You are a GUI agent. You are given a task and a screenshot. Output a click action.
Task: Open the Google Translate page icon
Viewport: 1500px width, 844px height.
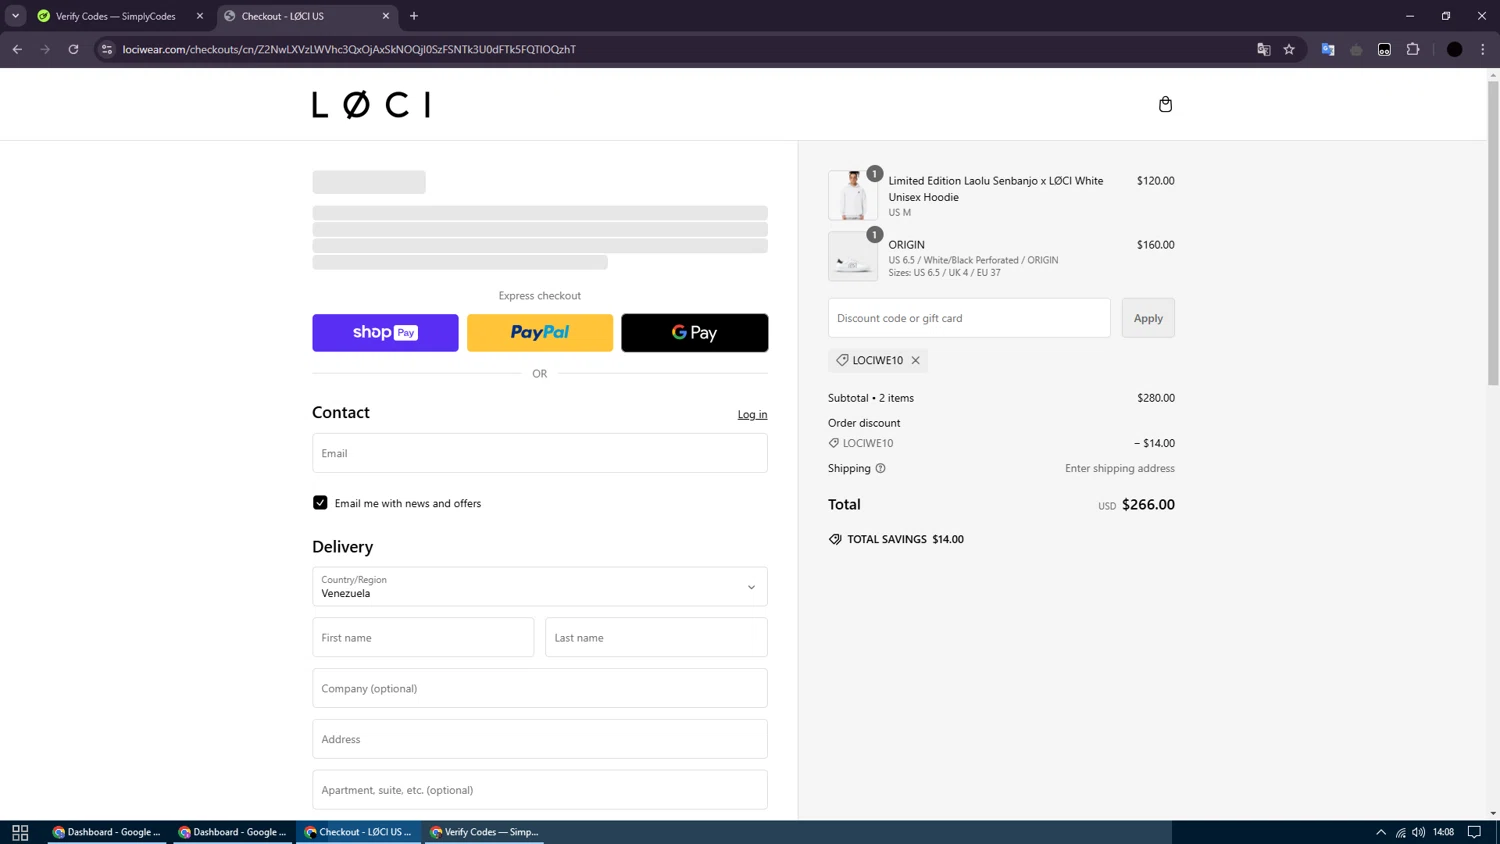point(1263,49)
